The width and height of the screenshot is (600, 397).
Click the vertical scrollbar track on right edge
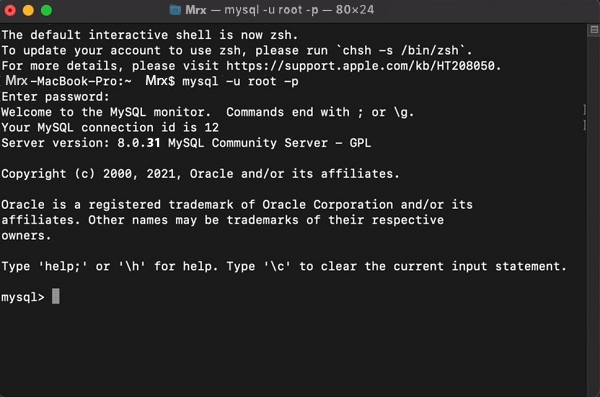(x=593, y=214)
